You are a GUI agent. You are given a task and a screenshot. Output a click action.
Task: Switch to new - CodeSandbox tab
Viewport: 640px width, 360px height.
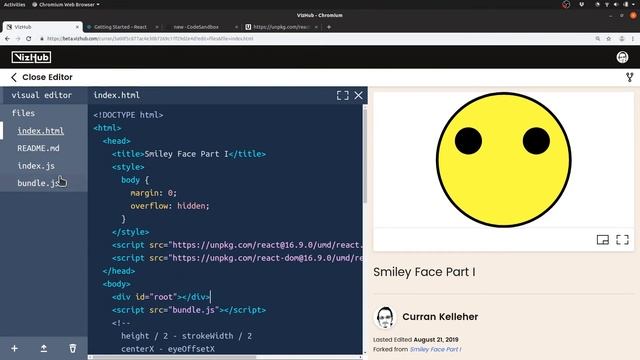(x=196, y=27)
